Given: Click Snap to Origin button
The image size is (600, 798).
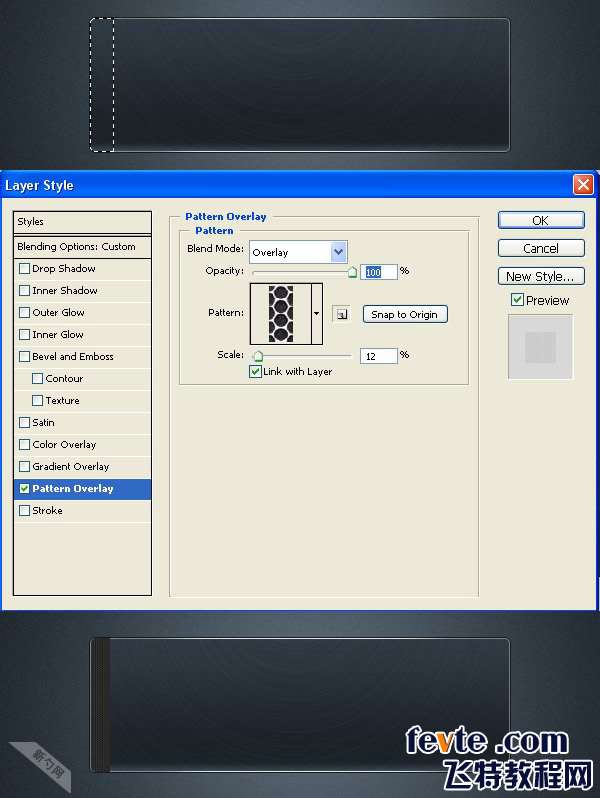Looking at the screenshot, I should [x=404, y=314].
